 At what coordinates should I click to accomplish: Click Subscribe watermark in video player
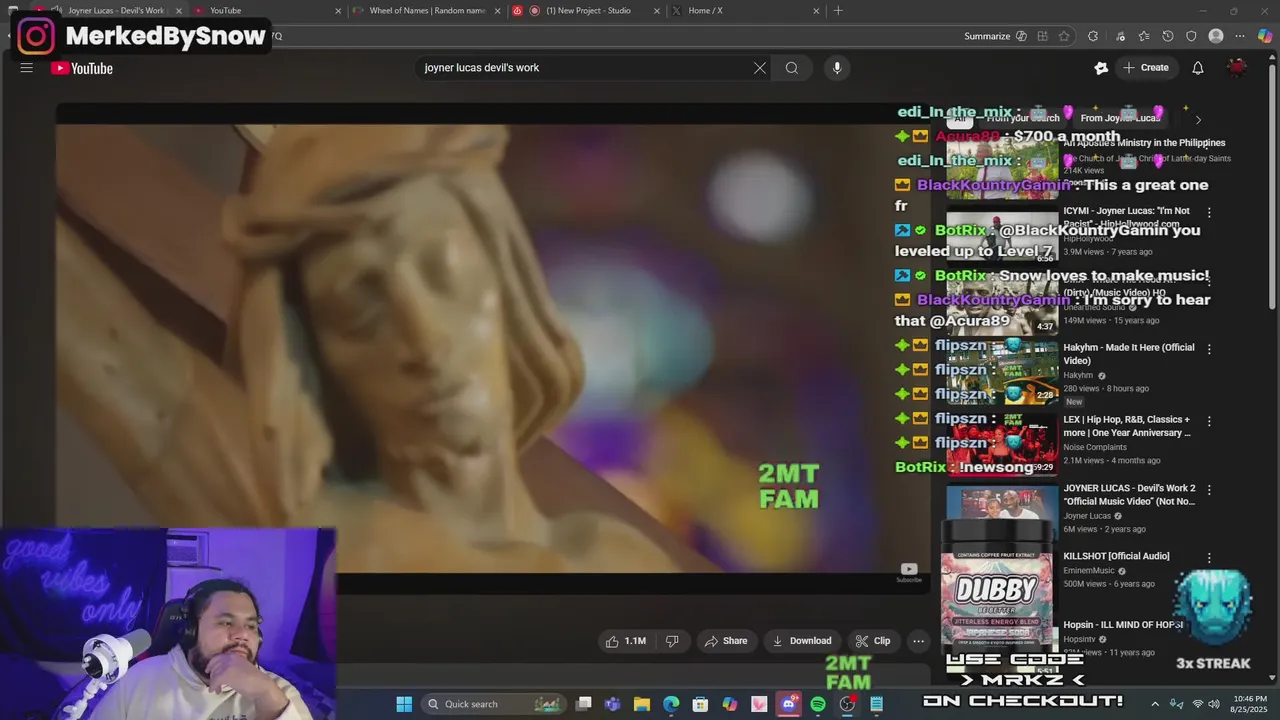click(909, 572)
